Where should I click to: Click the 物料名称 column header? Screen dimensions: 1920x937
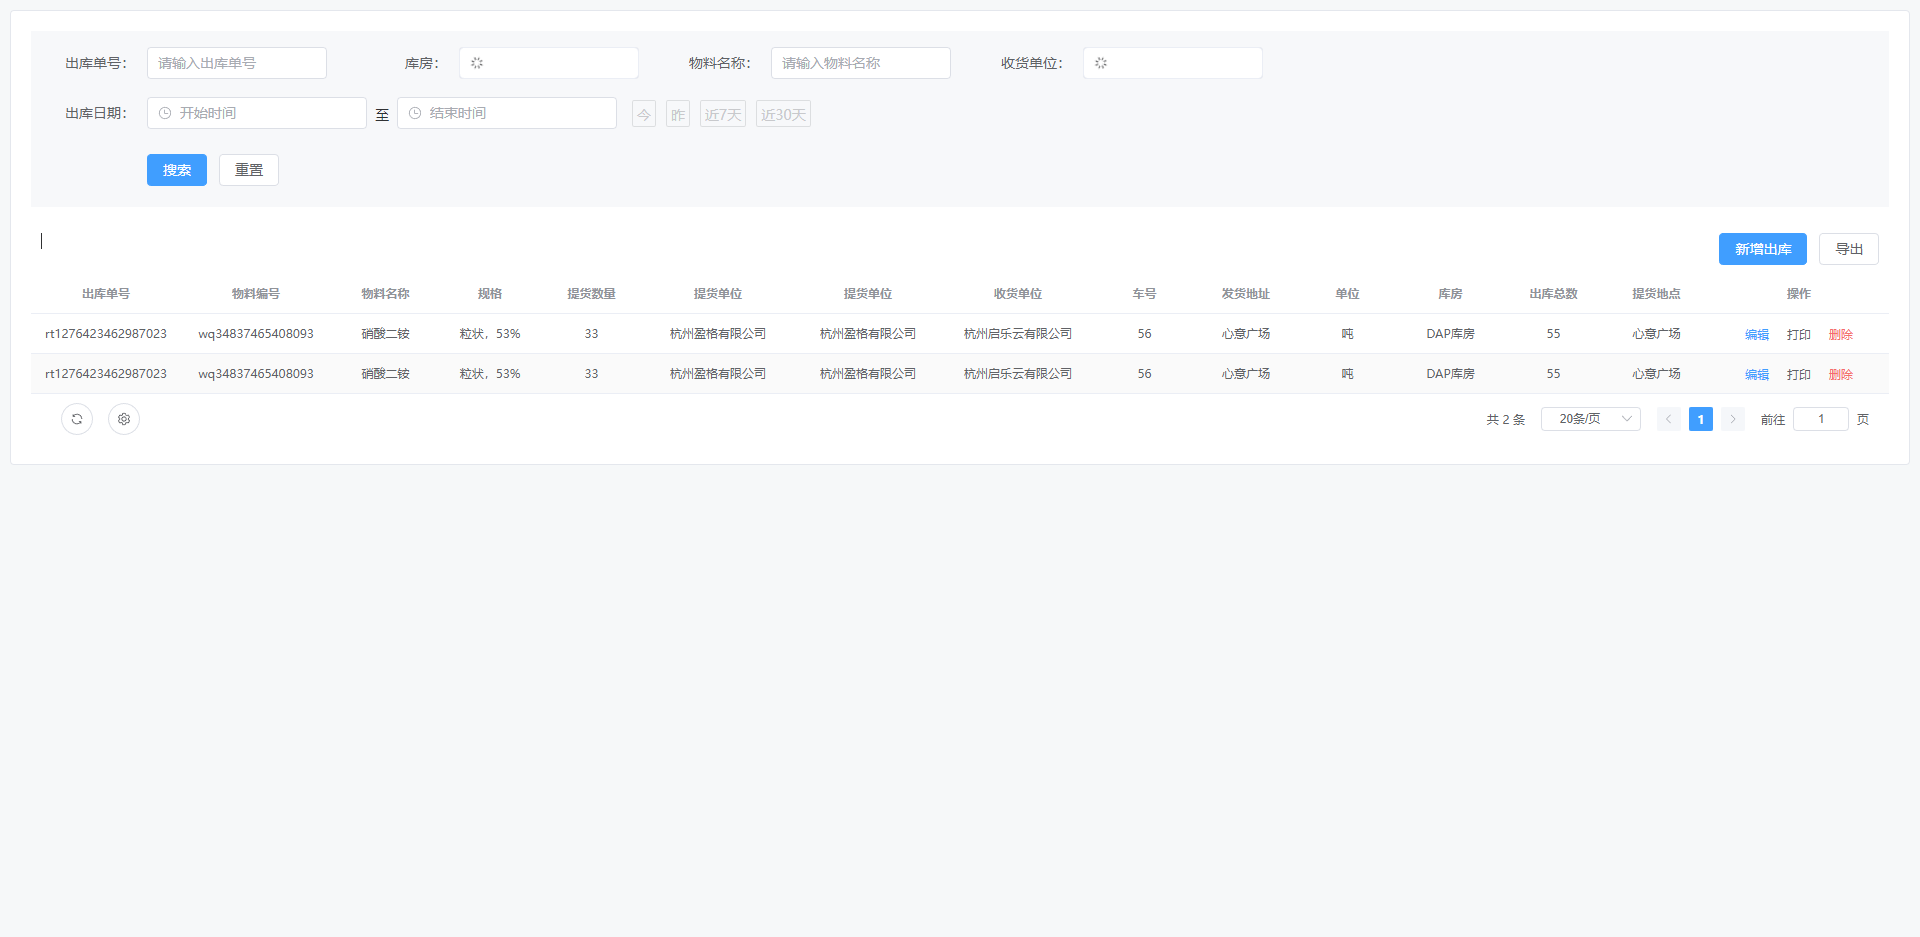click(386, 293)
